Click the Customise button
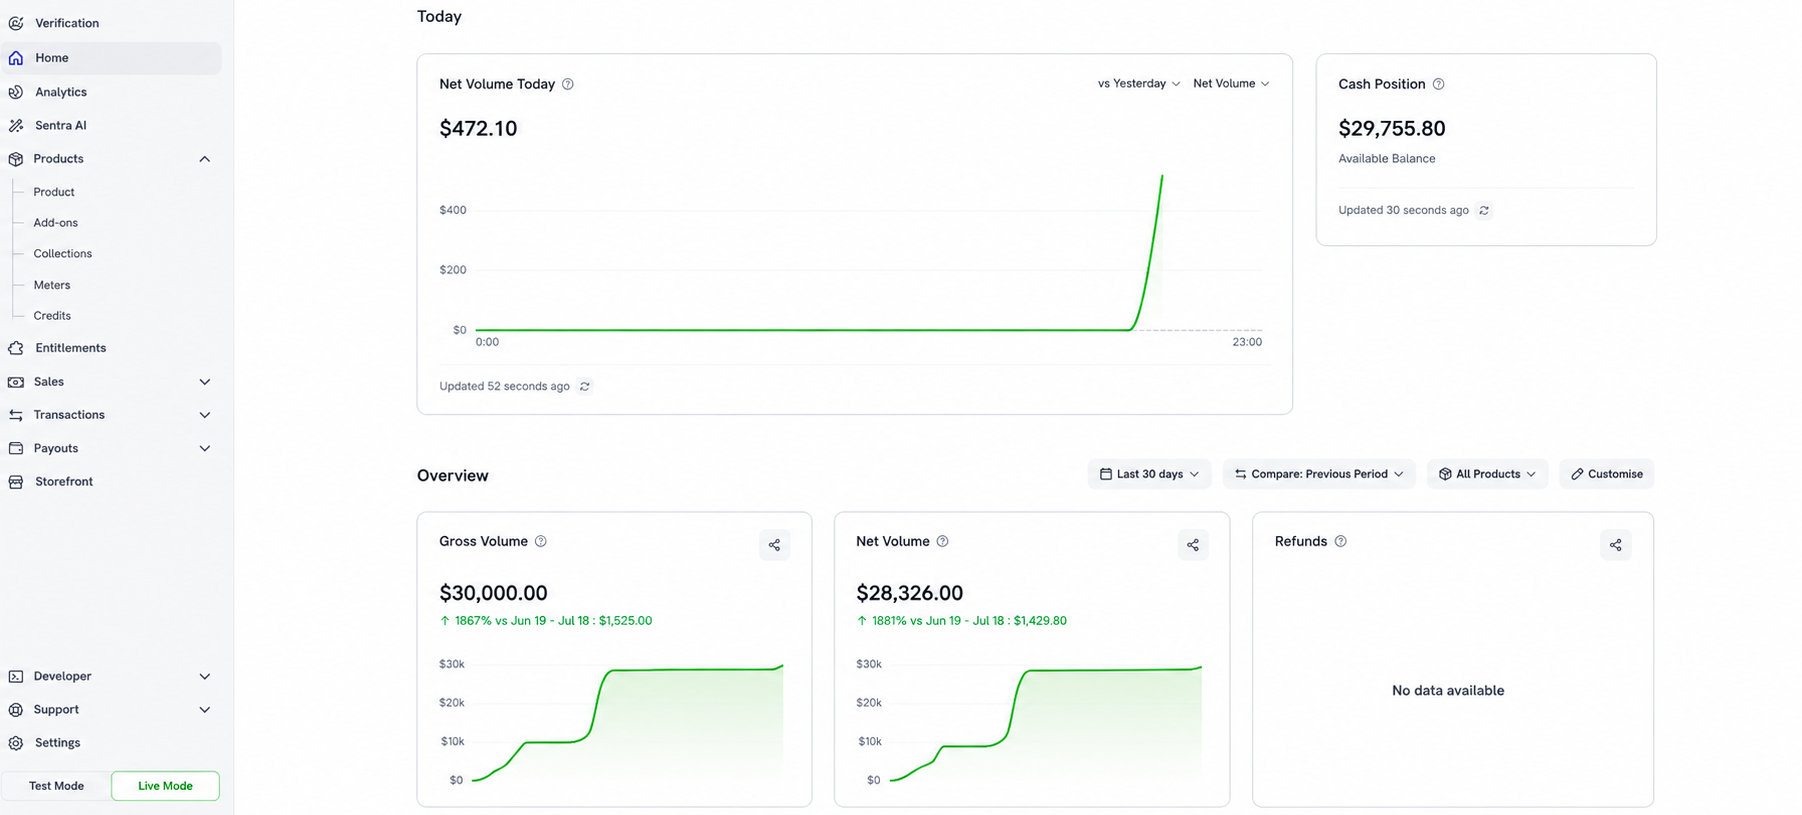Viewport: 1802px width, 815px height. [1606, 474]
